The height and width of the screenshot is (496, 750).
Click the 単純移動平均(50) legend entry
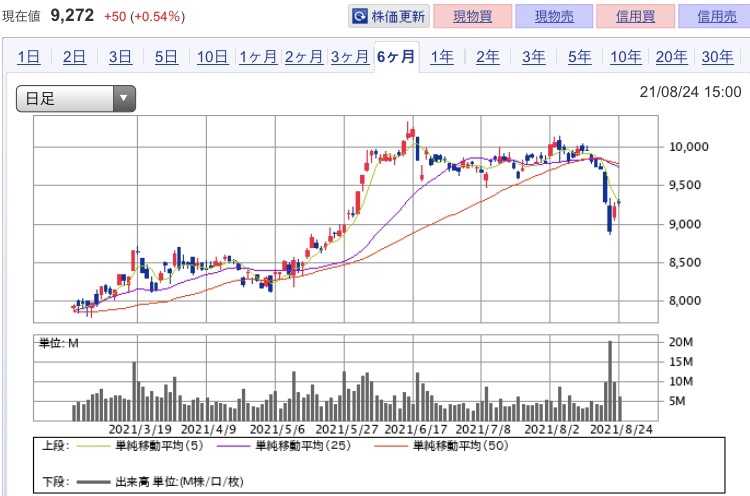pyautogui.click(x=461, y=446)
